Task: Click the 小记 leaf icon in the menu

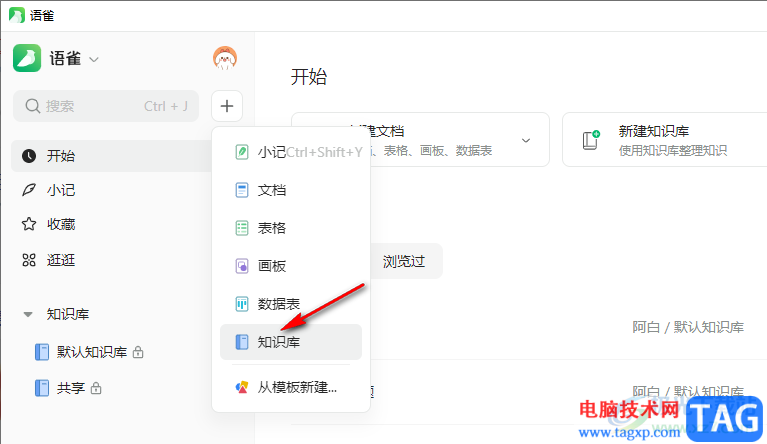Action: click(x=242, y=152)
